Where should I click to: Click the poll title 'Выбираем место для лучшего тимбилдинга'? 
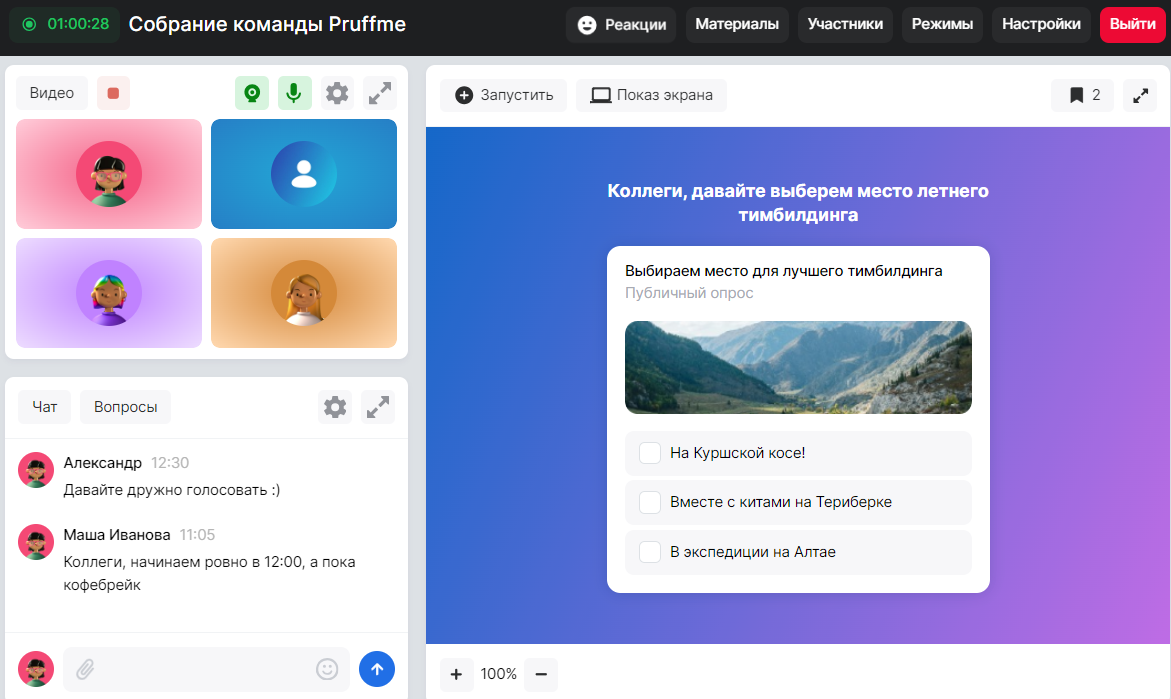tap(783, 271)
